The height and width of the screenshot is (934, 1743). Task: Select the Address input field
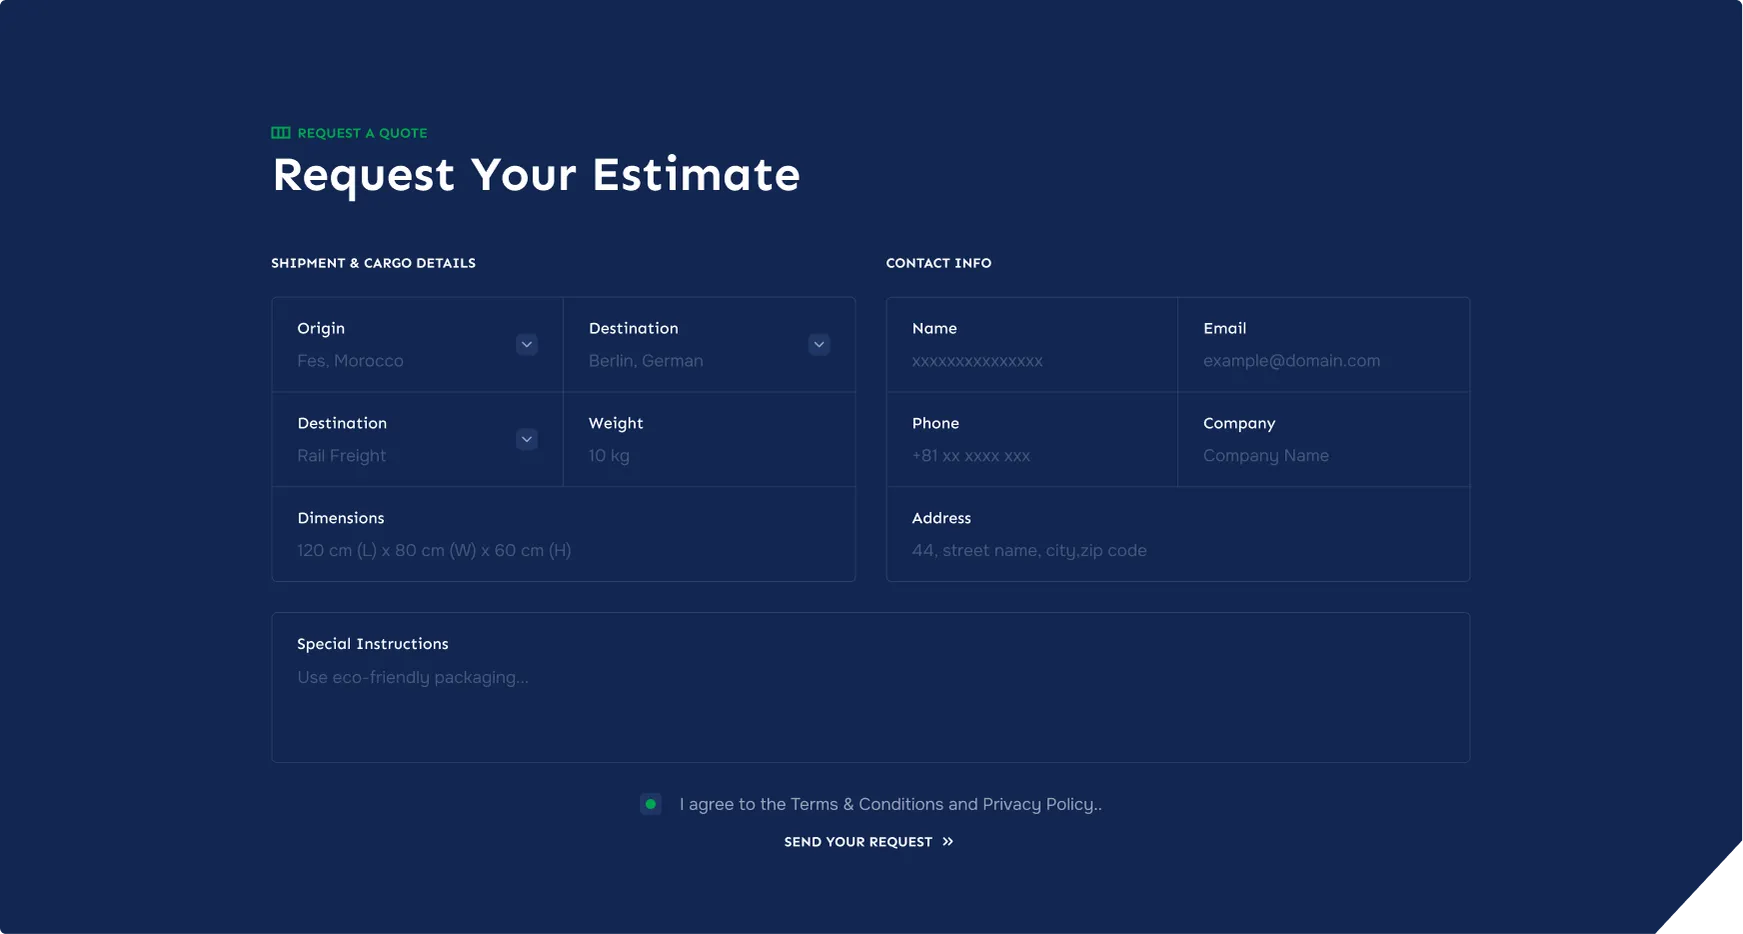(x=1176, y=550)
